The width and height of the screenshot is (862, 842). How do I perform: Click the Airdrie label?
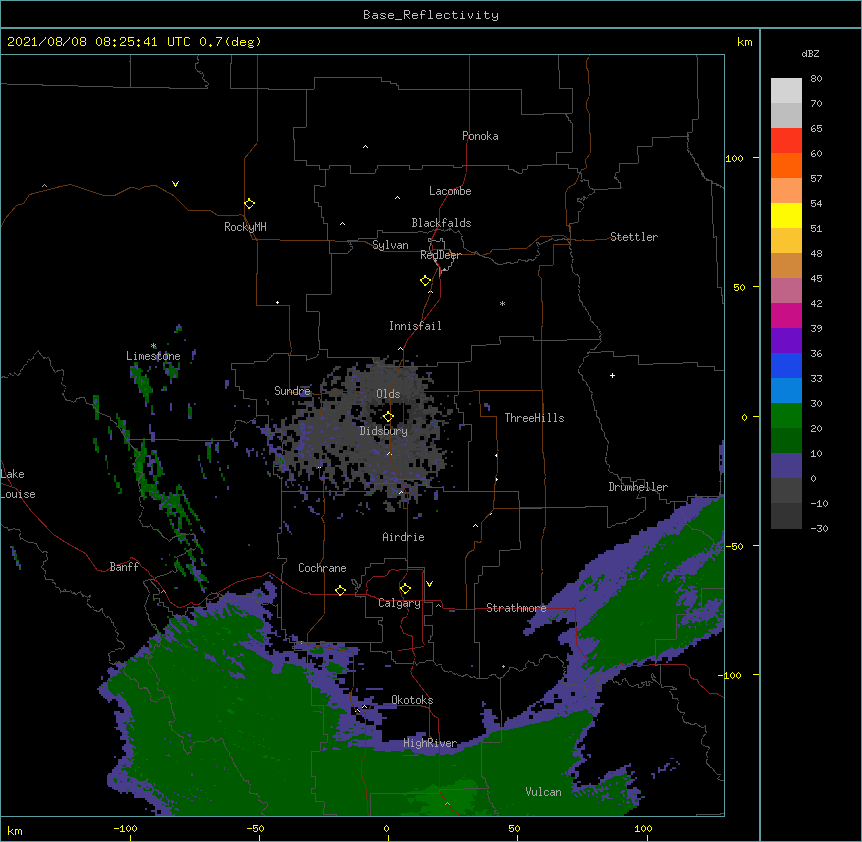(404, 537)
